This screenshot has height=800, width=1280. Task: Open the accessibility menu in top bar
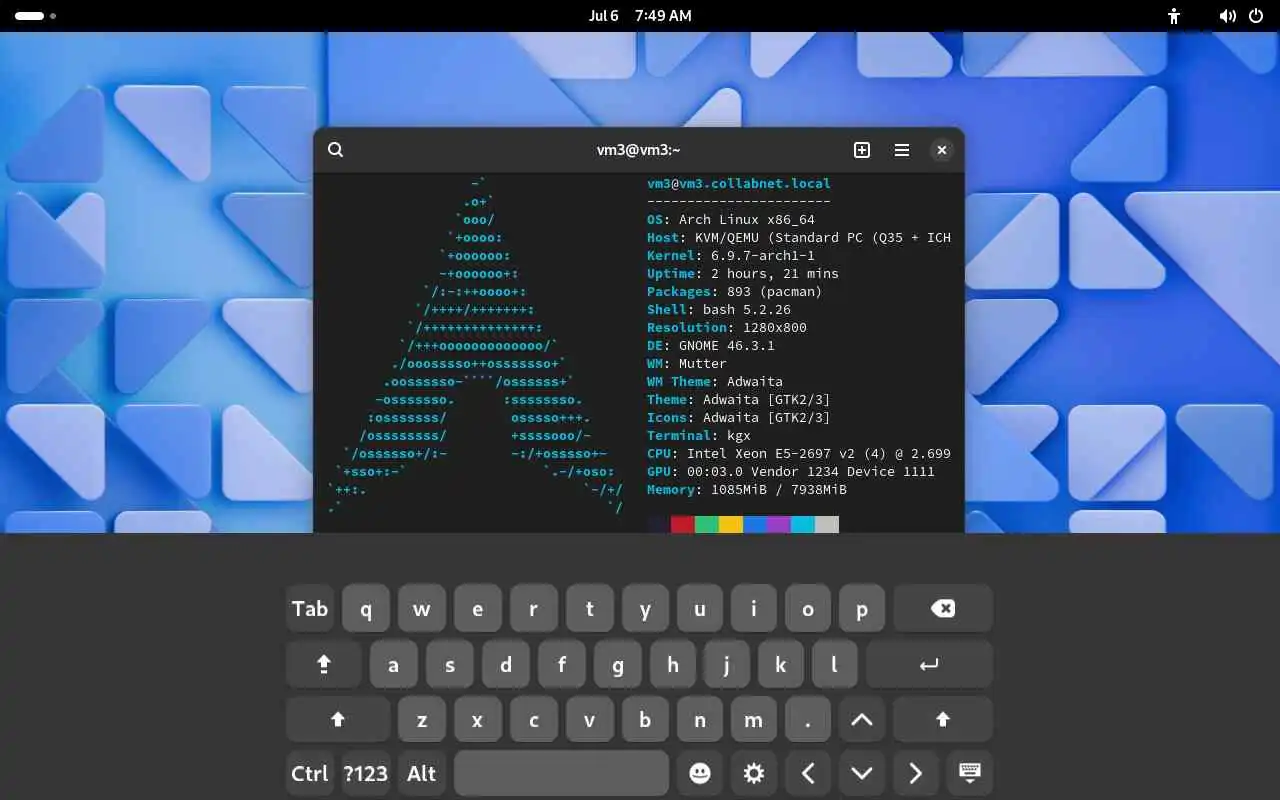pyautogui.click(x=1175, y=16)
